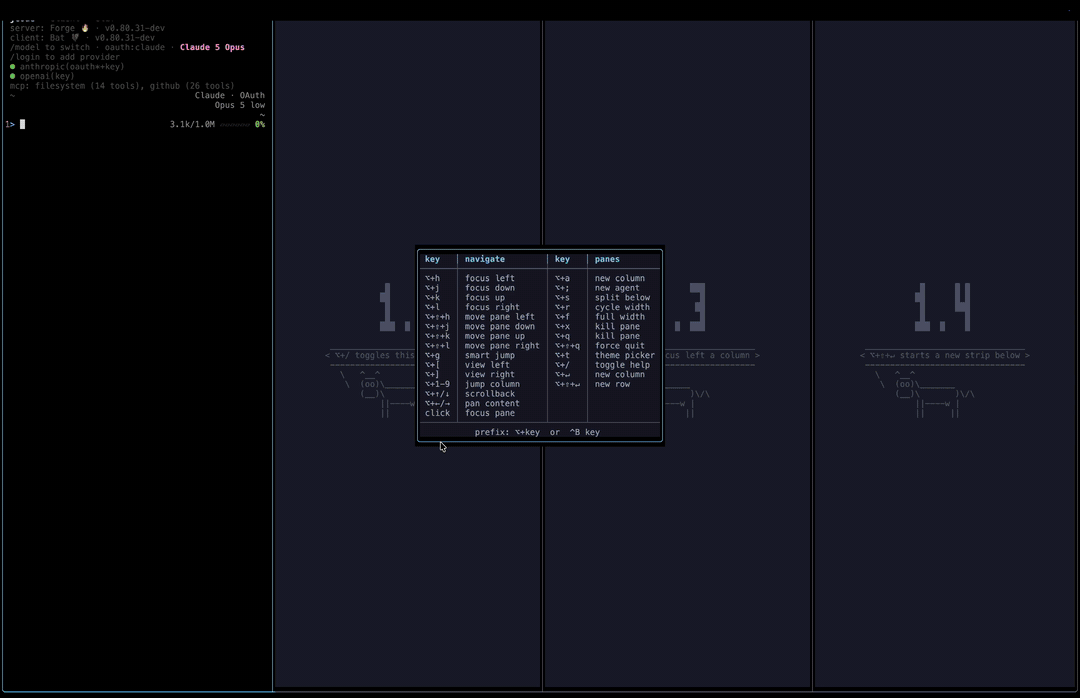Click the green 0% usage value

click(260, 125)
